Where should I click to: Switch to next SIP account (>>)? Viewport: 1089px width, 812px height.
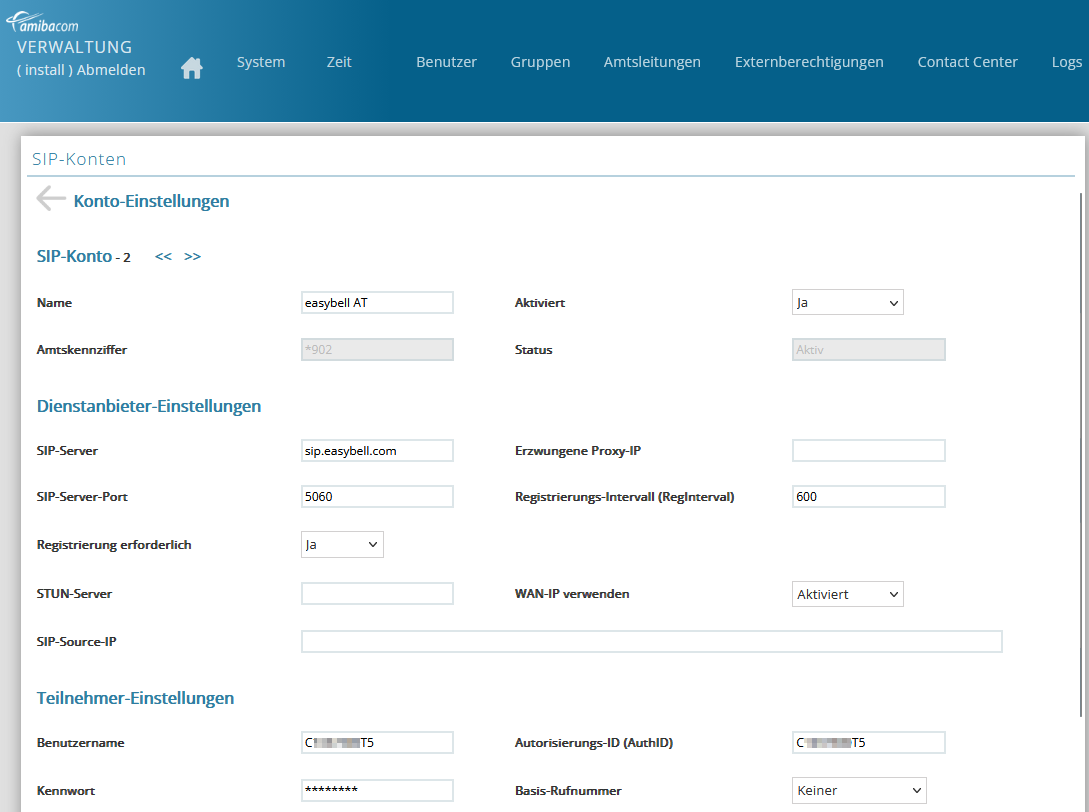(192, 256)
